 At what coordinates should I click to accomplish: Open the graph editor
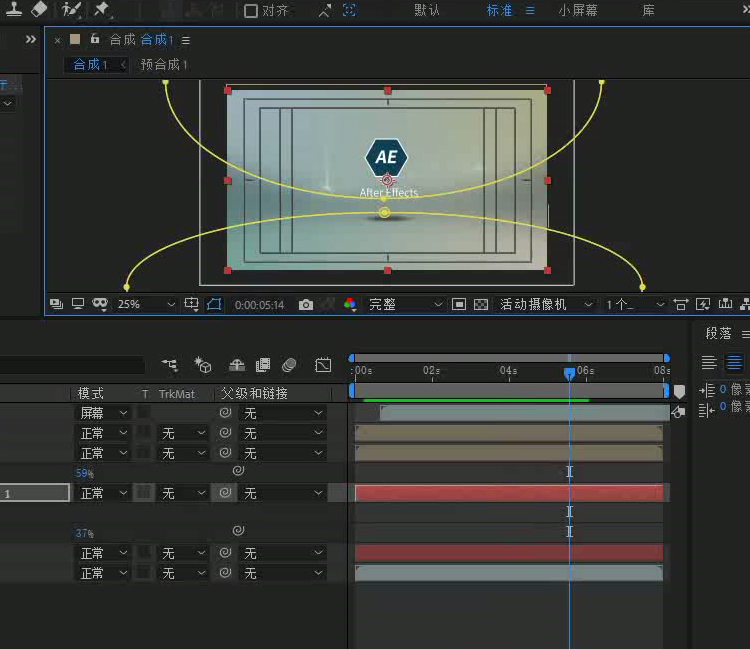point(323,365)
